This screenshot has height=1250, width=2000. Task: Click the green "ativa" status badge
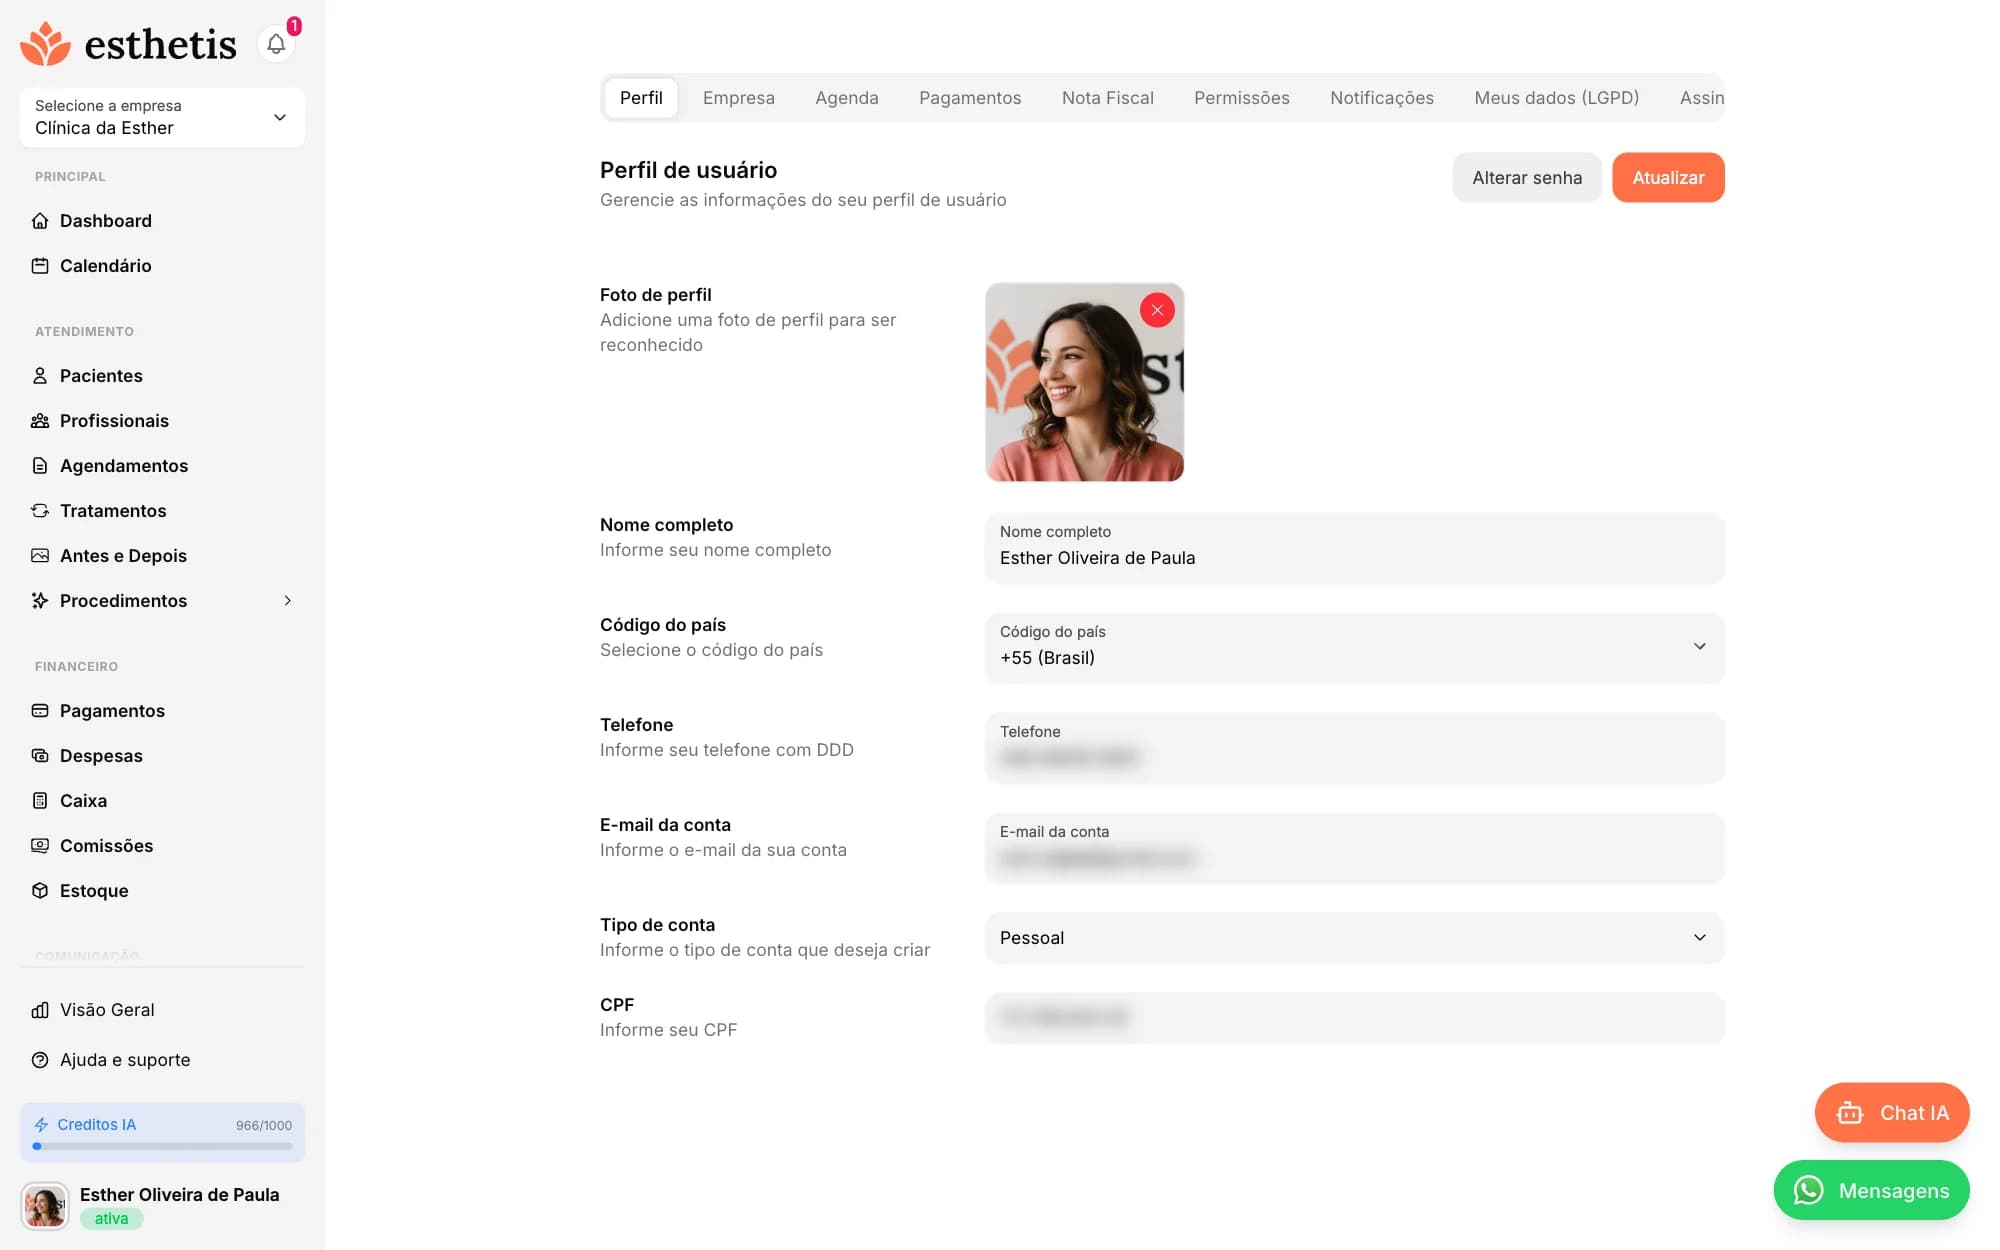click(111, 1219)
